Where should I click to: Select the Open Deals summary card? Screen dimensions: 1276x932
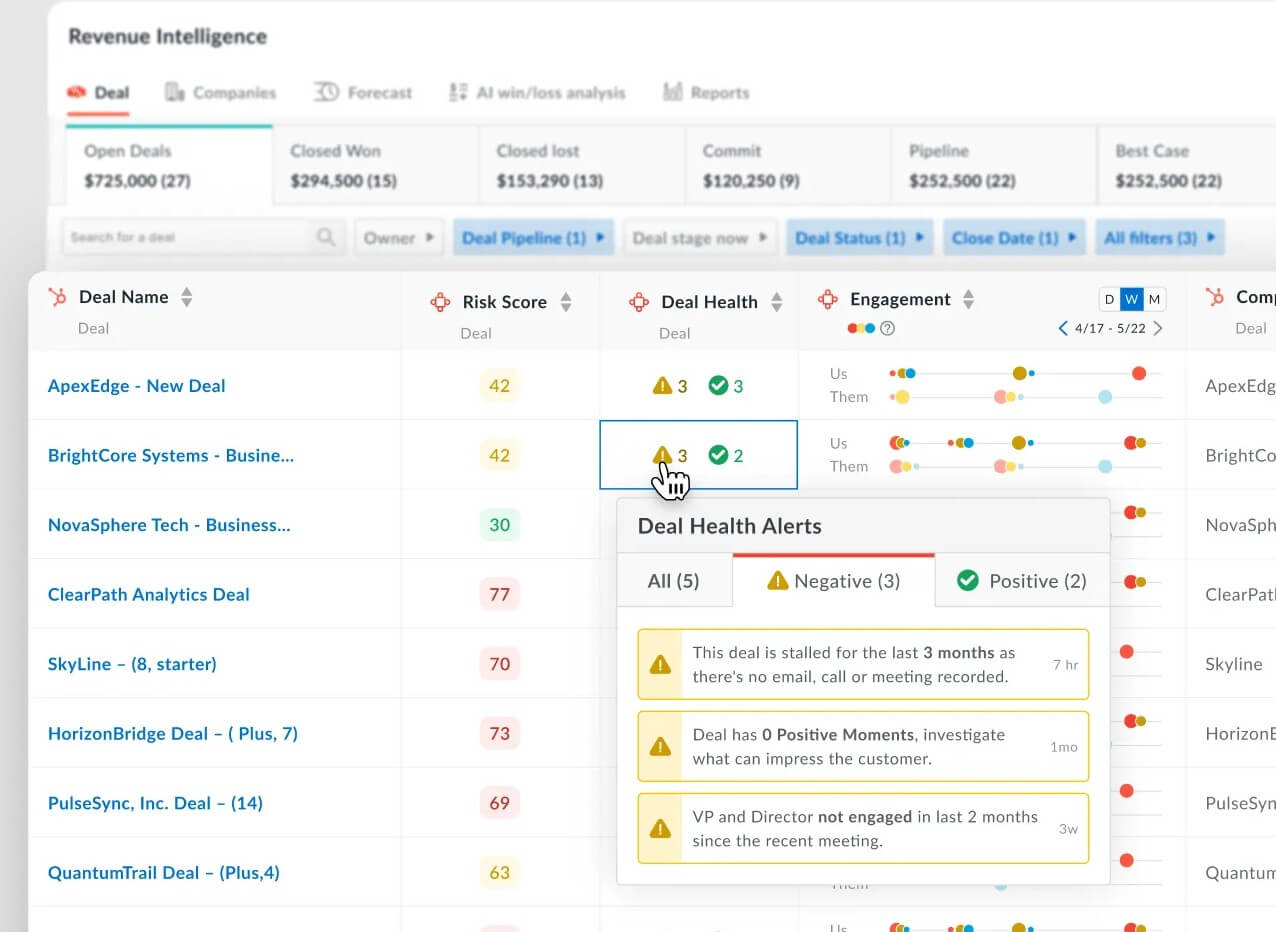click(x=169, y=166)
